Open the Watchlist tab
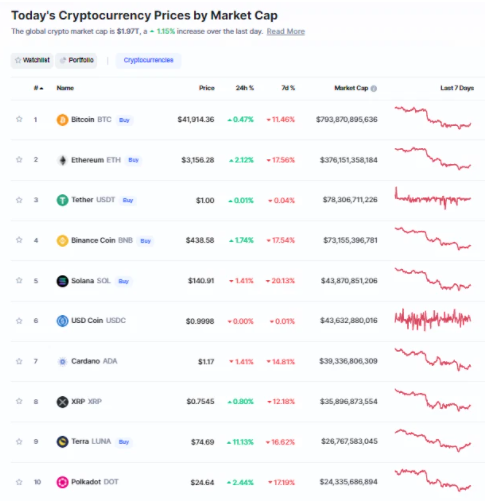 pyautogui.click(x=32, y=60)
